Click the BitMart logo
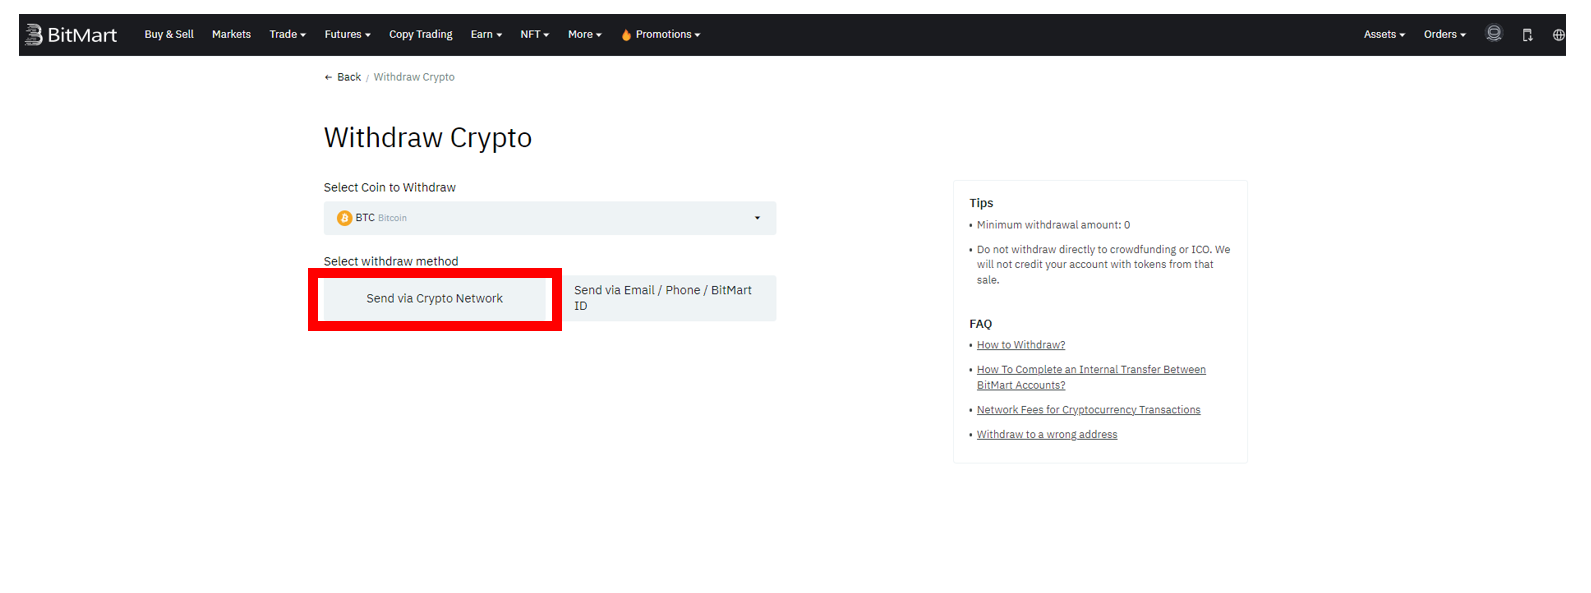1591x593 pixels. click(70, 35)
